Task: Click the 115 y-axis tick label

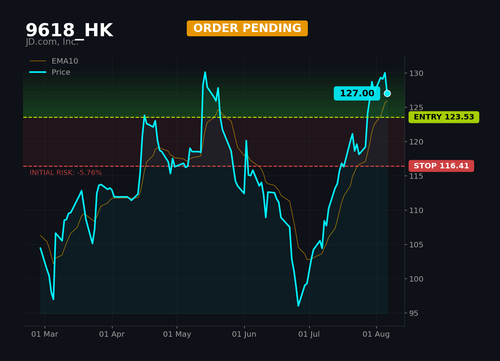Action: pyautogui.click(x=416, y=176)
